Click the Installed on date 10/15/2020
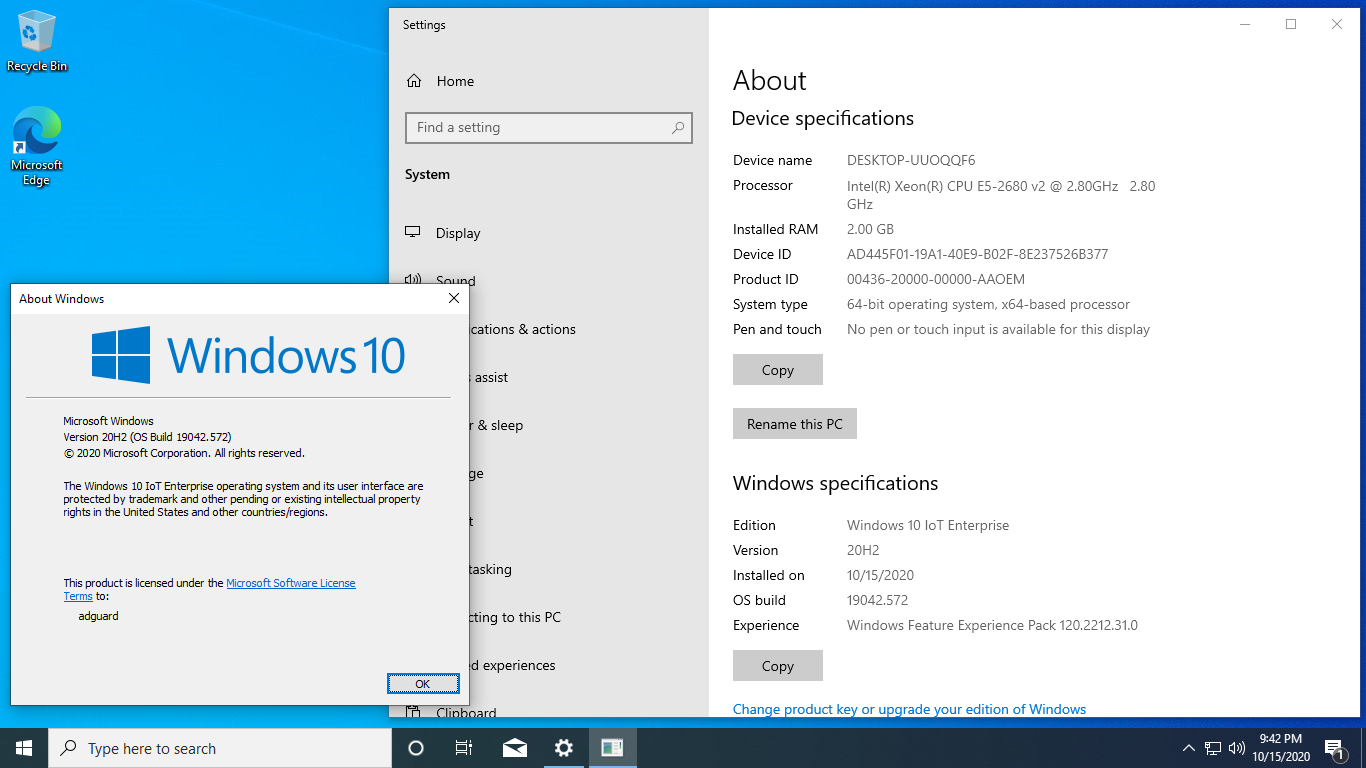 pyautogui.click(x=880, y=575)
